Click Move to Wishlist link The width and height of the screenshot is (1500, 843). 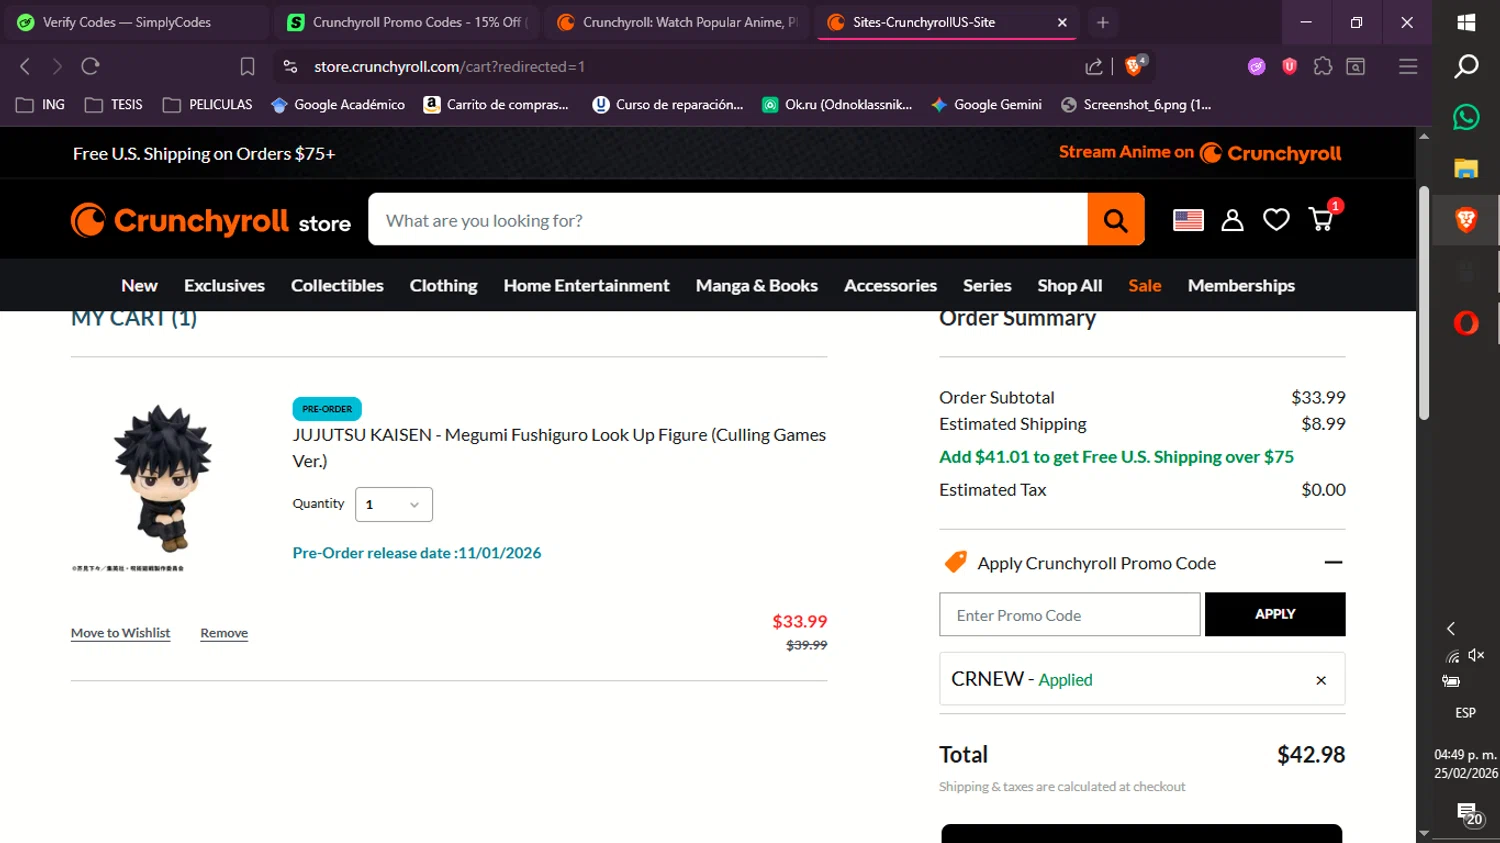(120, 633)
